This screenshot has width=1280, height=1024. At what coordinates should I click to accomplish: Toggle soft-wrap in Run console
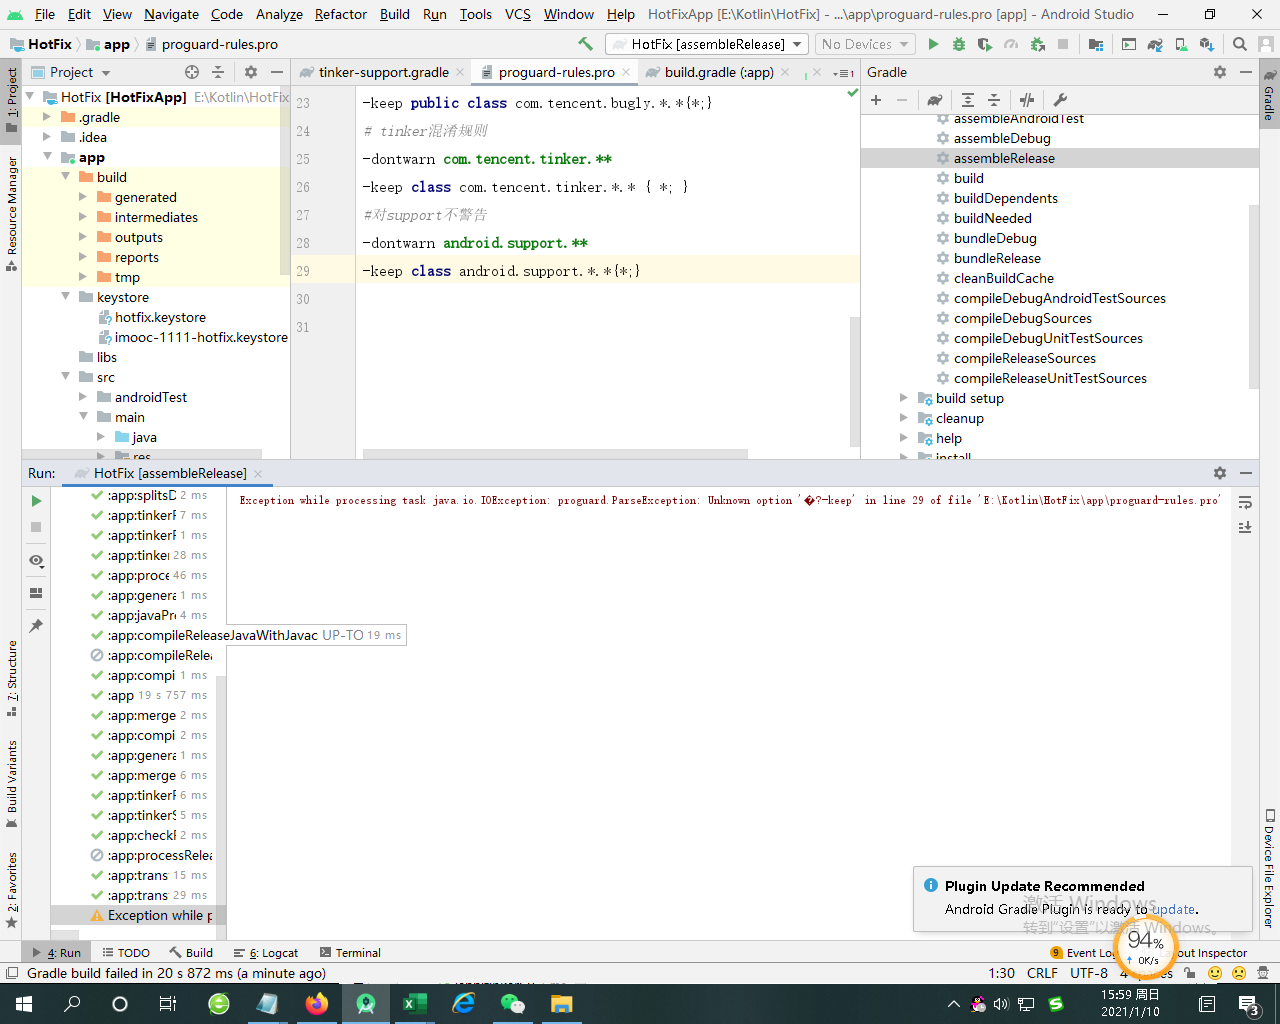pos(1245,502)
